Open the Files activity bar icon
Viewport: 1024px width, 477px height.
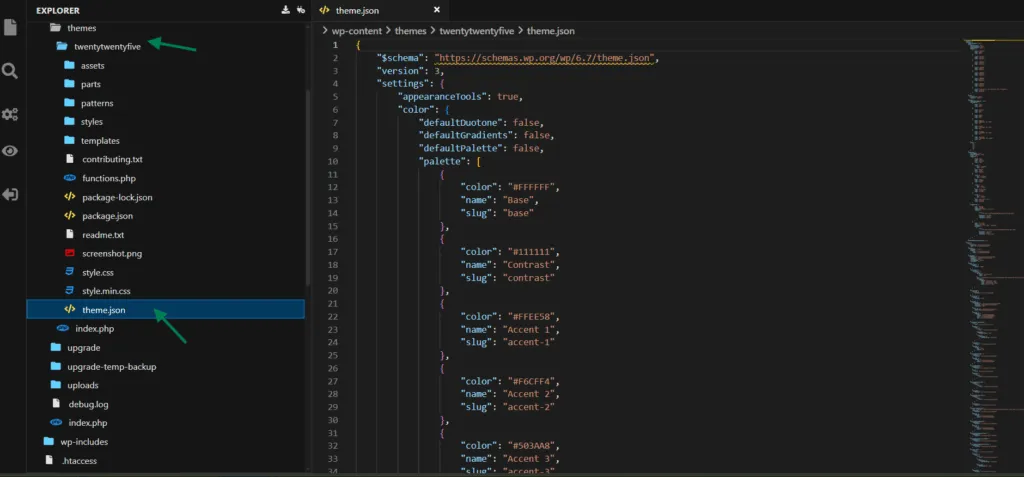click(x=10, y=27)
